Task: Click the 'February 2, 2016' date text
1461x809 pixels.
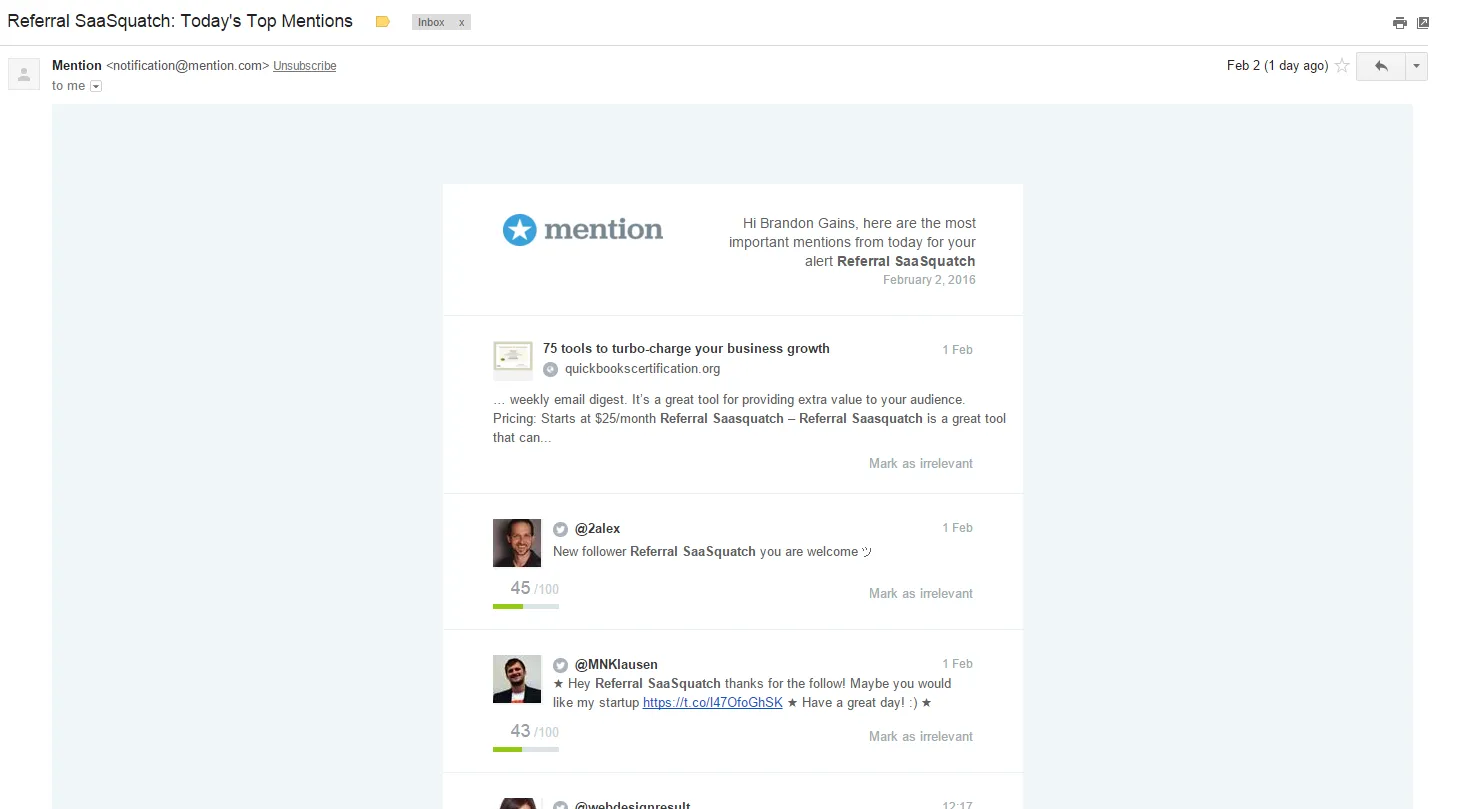Action: 929,280
